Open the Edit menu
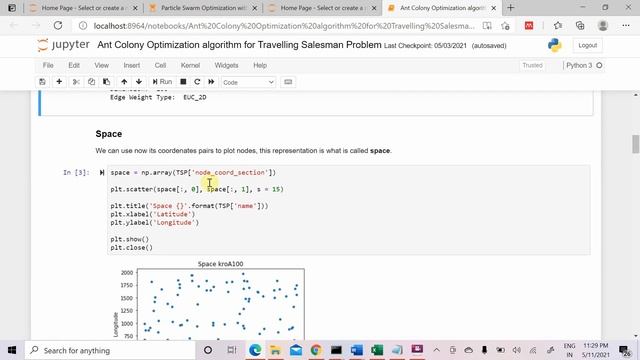 tap(74, 65)
